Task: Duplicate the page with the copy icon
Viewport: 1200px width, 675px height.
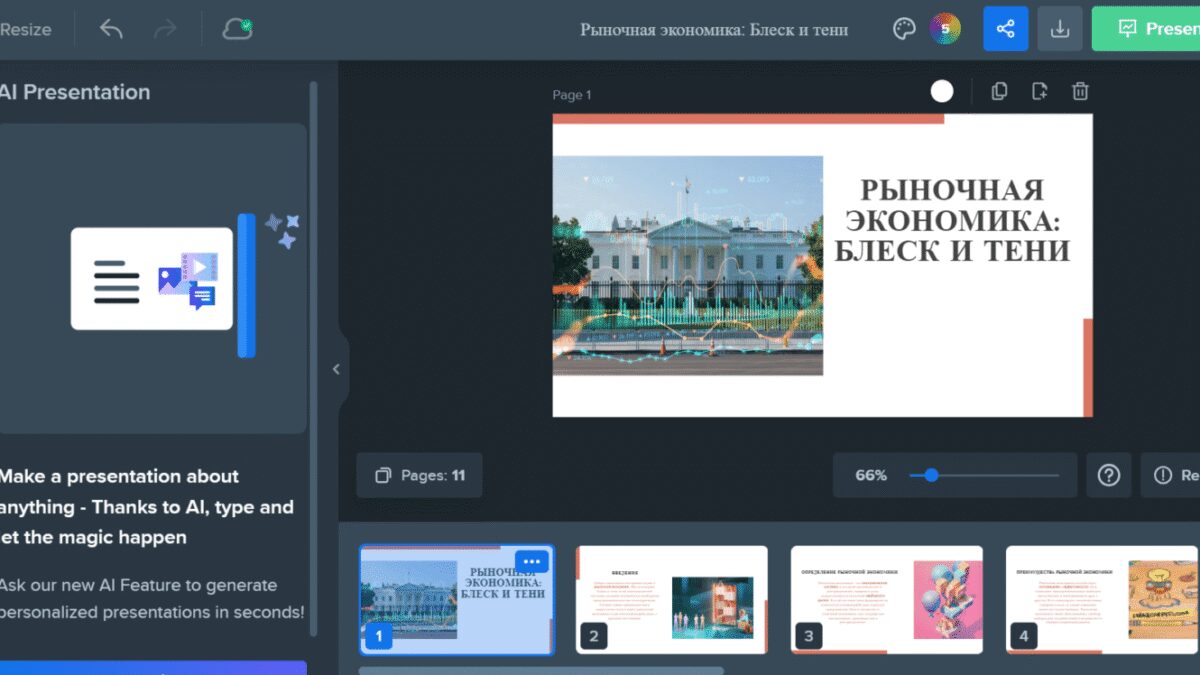Action: 998,92
